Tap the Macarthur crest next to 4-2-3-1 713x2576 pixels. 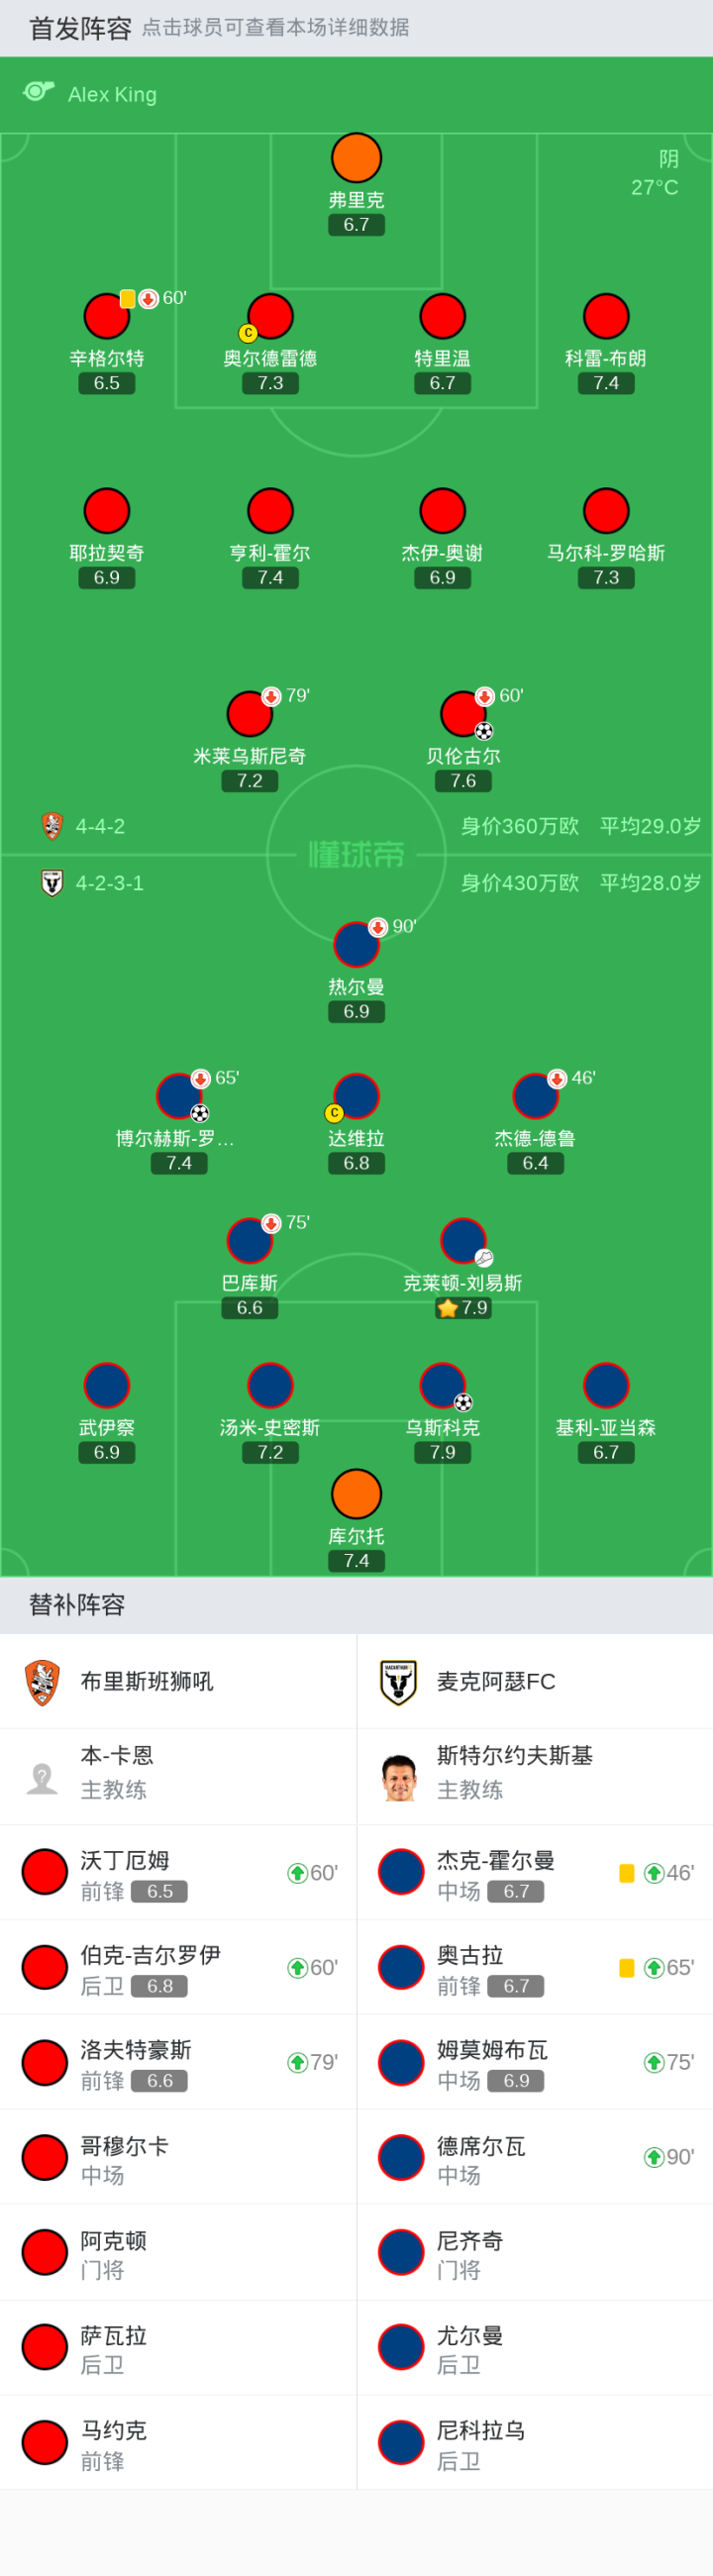pos(52,883)
